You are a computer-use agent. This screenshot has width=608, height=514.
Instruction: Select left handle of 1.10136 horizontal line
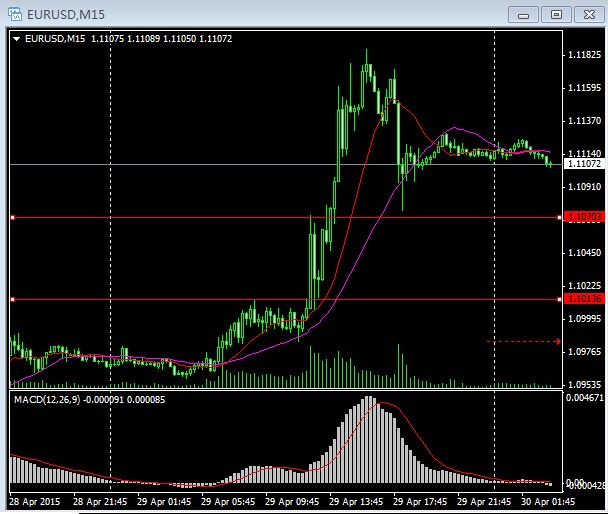[12, 299]
